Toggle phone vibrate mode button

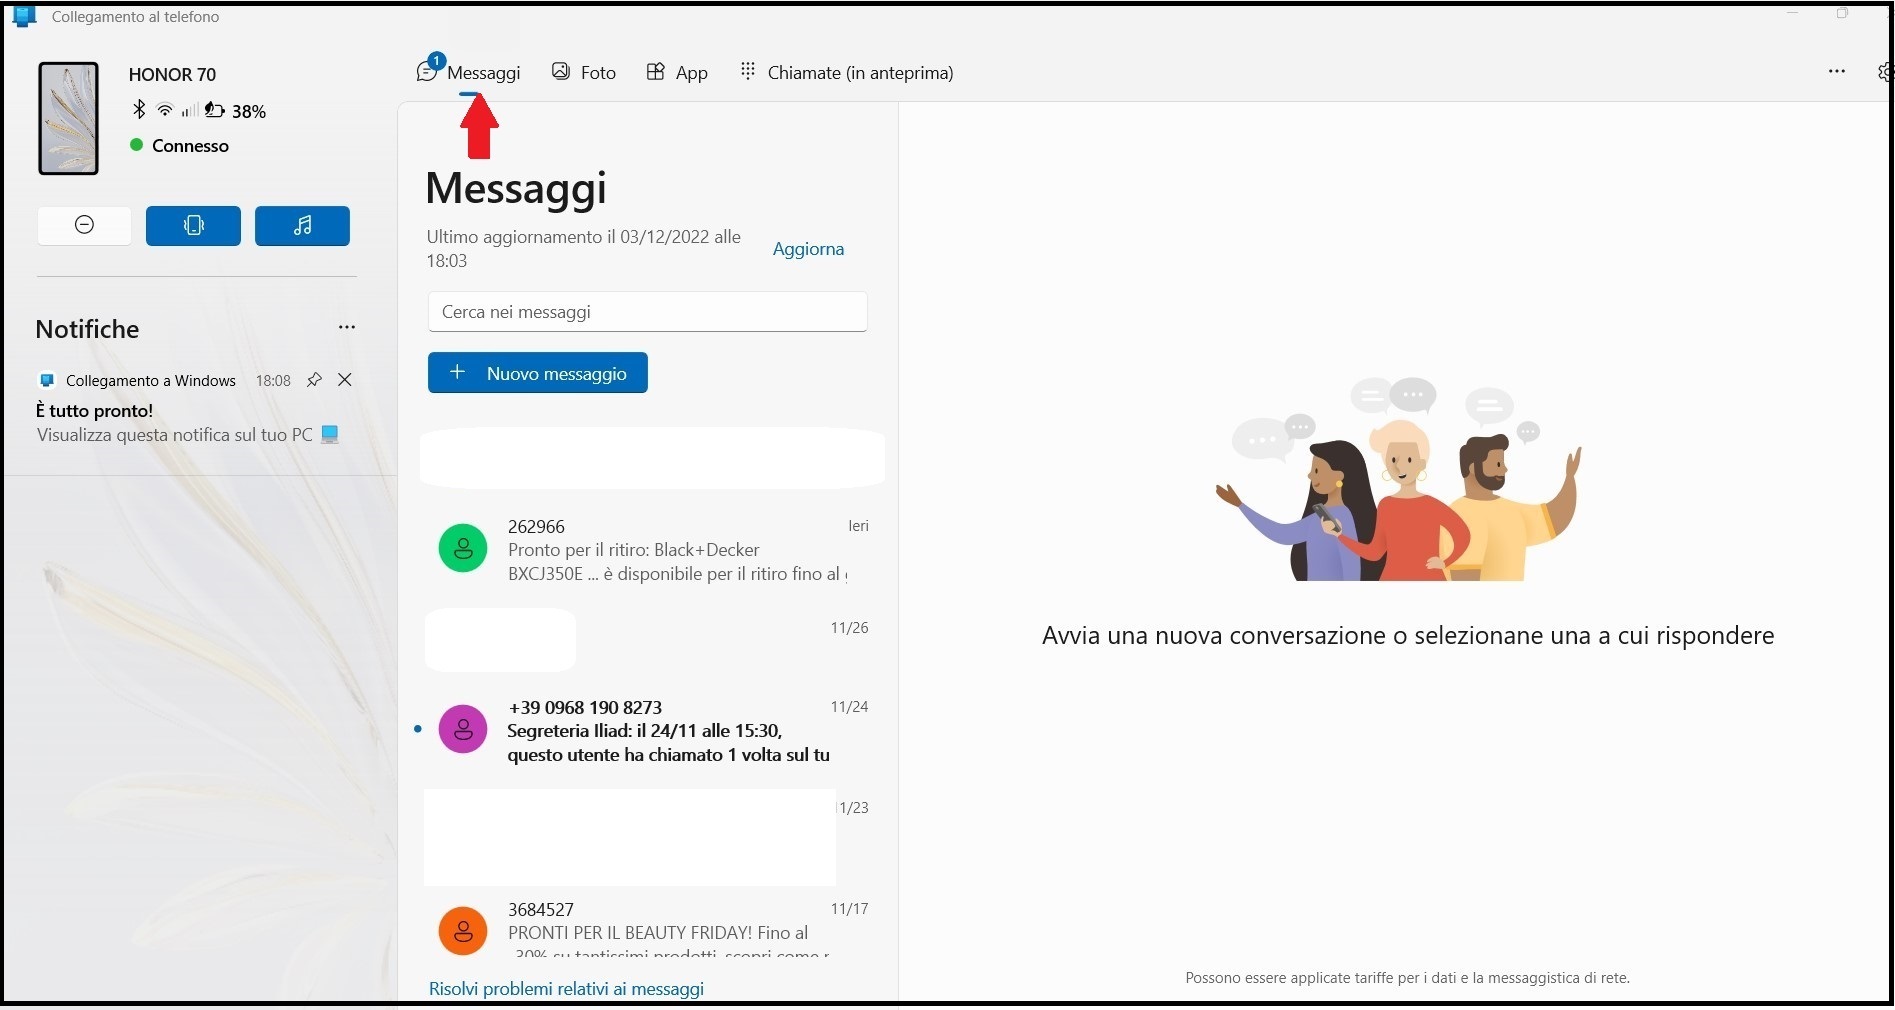click(x=193, y=225)
